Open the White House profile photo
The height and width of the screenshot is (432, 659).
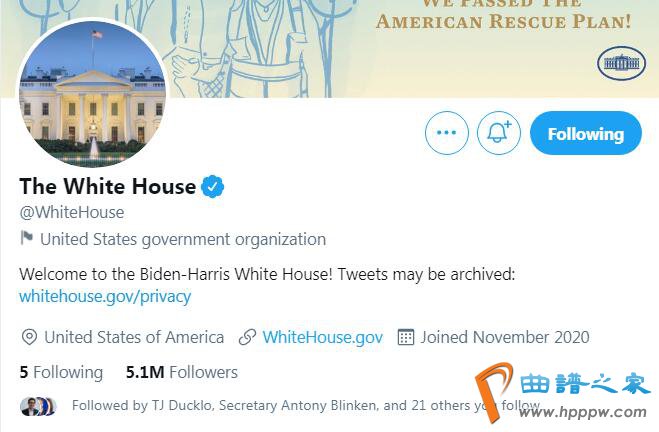coord(92,93)
